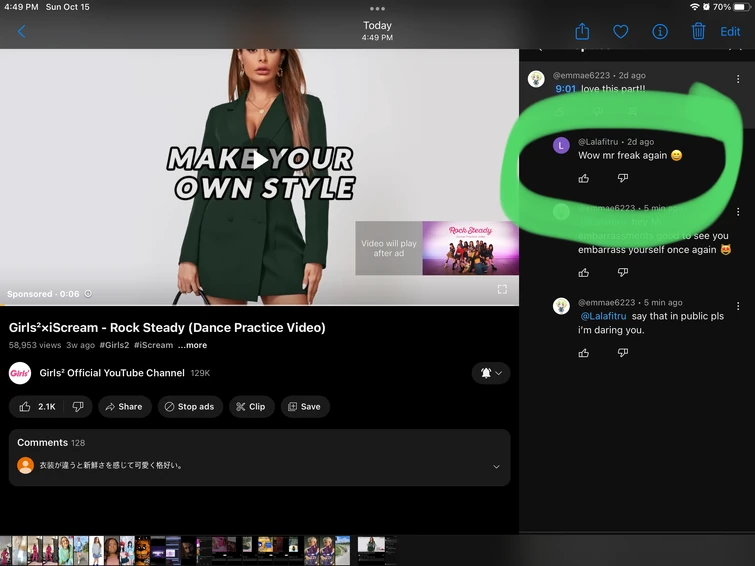The height and width of the screenshot is (566, 755).
Task: Tap the battery 70% status indicator
Action: click(729, 7)
